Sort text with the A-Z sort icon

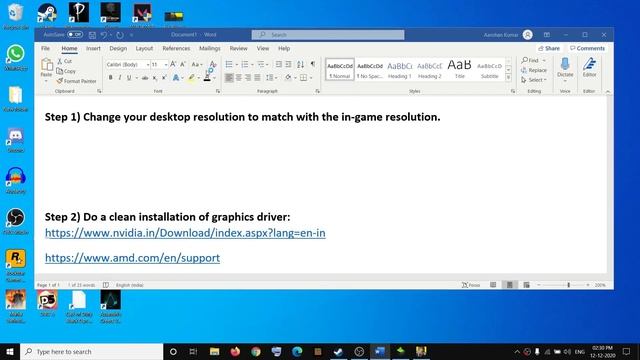pos(300,64)
